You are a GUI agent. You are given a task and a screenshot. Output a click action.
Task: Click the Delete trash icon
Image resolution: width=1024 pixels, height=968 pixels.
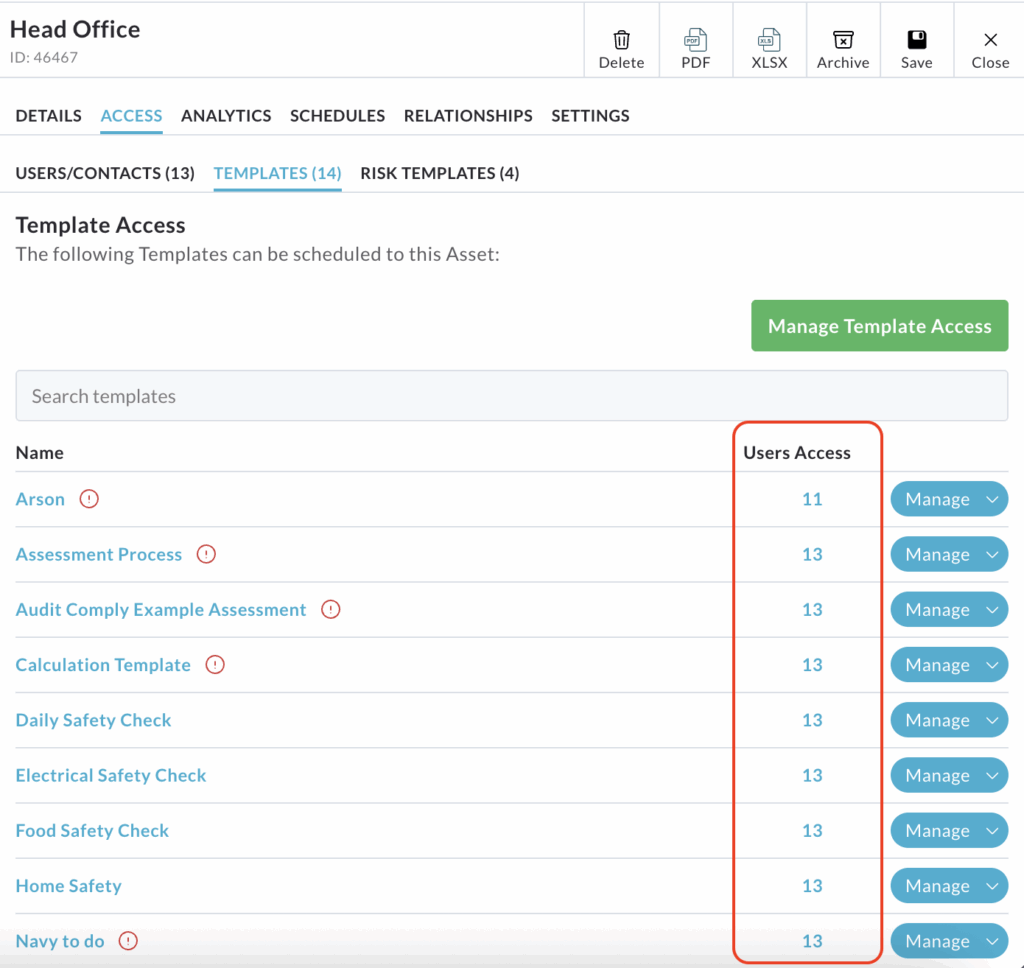point(621,41)
